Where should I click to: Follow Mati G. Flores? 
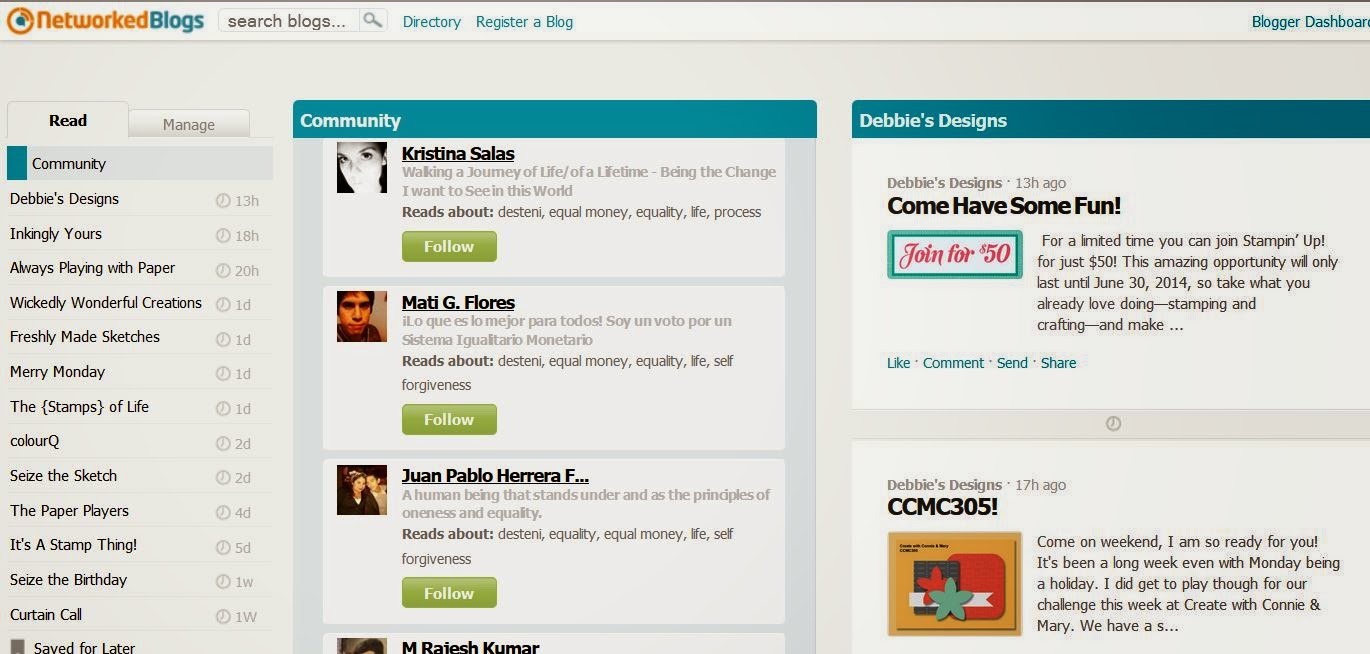tap(449, 419)
